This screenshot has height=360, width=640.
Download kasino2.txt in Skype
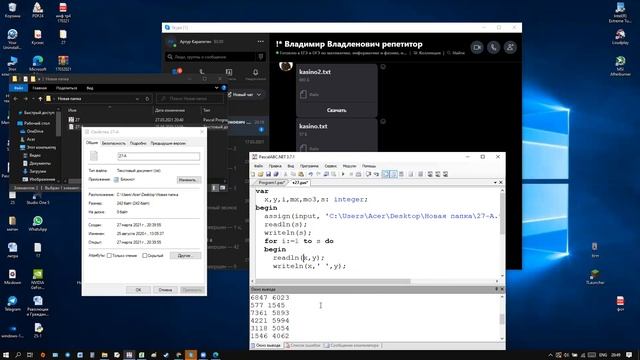(x=336, y=110)
